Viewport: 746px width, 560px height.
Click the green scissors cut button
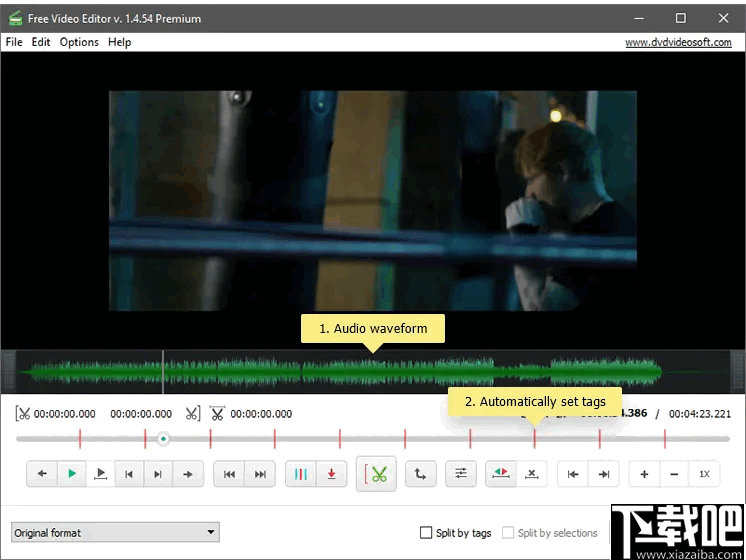[376, 474]
